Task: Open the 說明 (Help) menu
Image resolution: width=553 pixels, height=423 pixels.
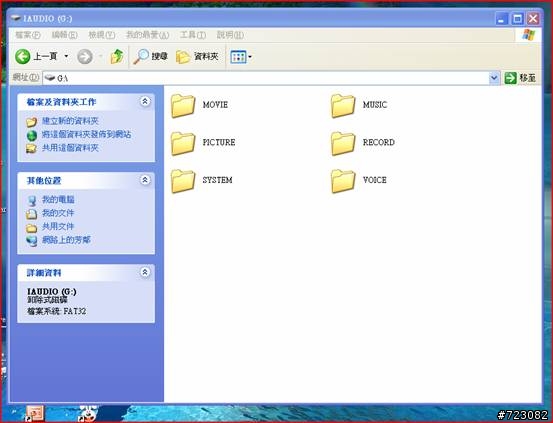Action: (x=230, y=35)
